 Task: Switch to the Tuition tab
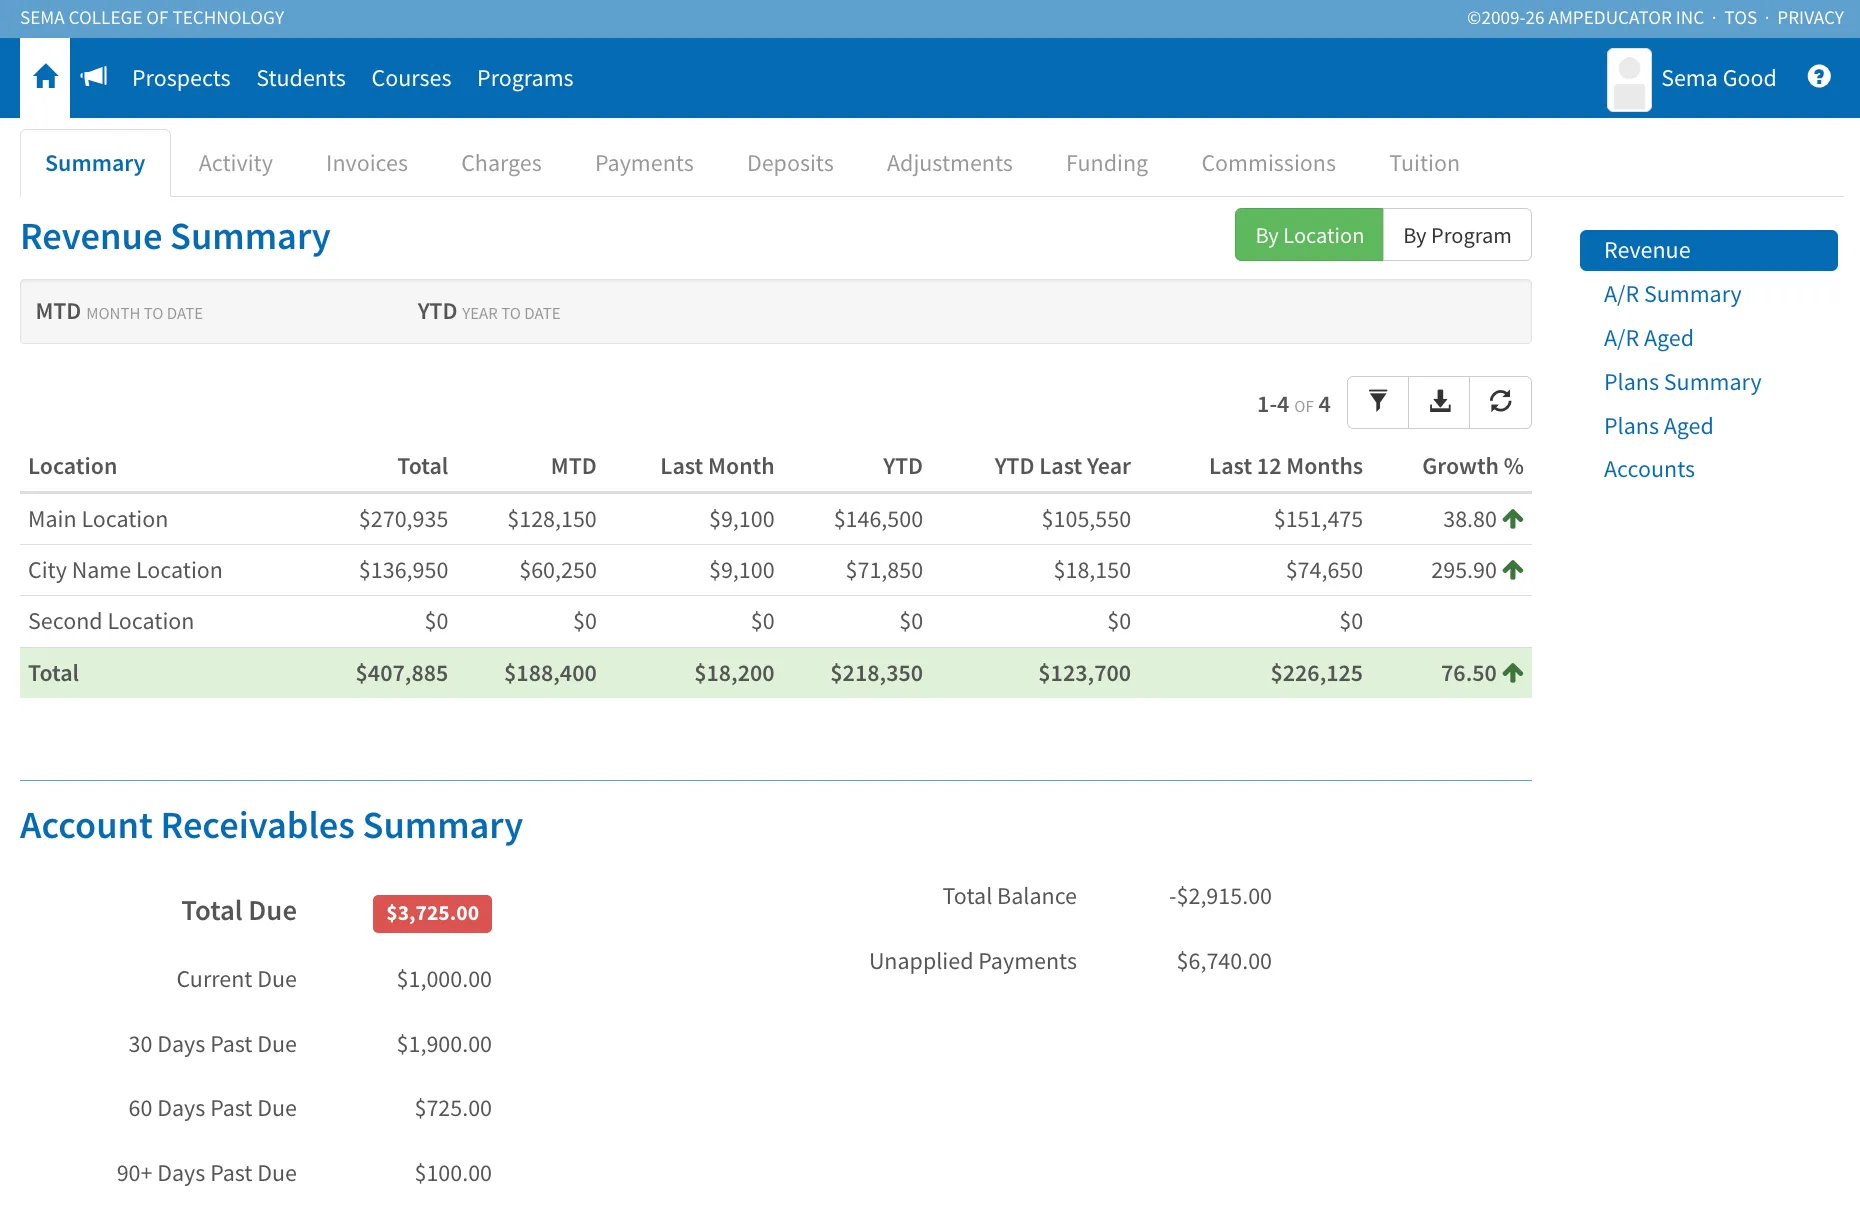[x=1424, y=163]
